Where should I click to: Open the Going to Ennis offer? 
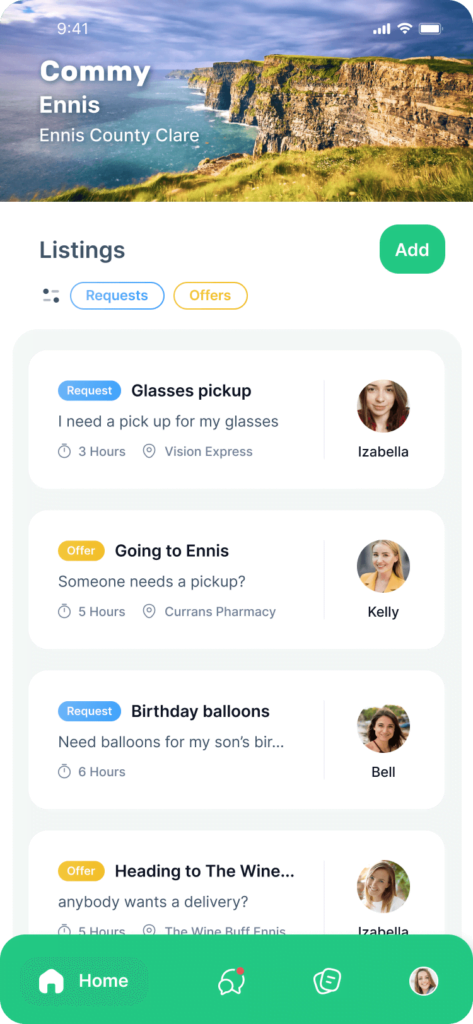click(x=236, y=579)
